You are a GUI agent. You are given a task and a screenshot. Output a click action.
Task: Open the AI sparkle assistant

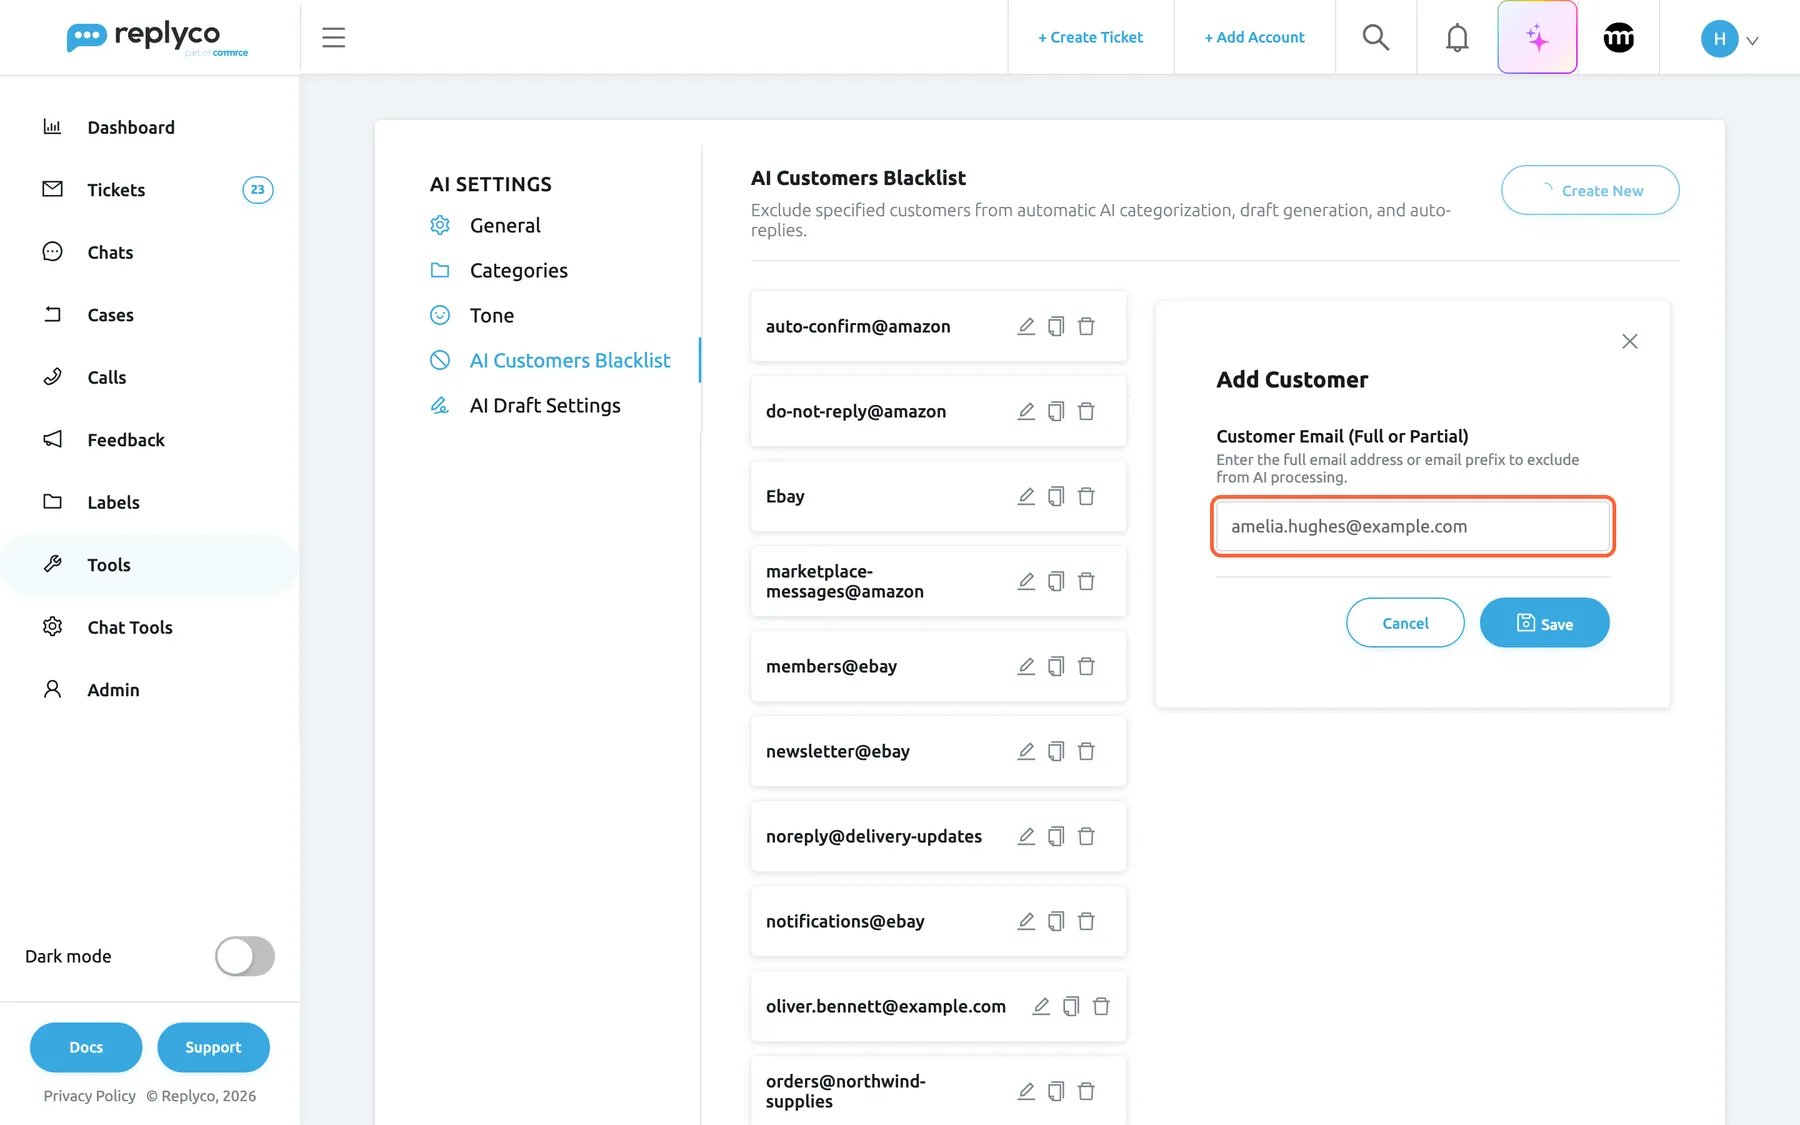pos(1537,37)
